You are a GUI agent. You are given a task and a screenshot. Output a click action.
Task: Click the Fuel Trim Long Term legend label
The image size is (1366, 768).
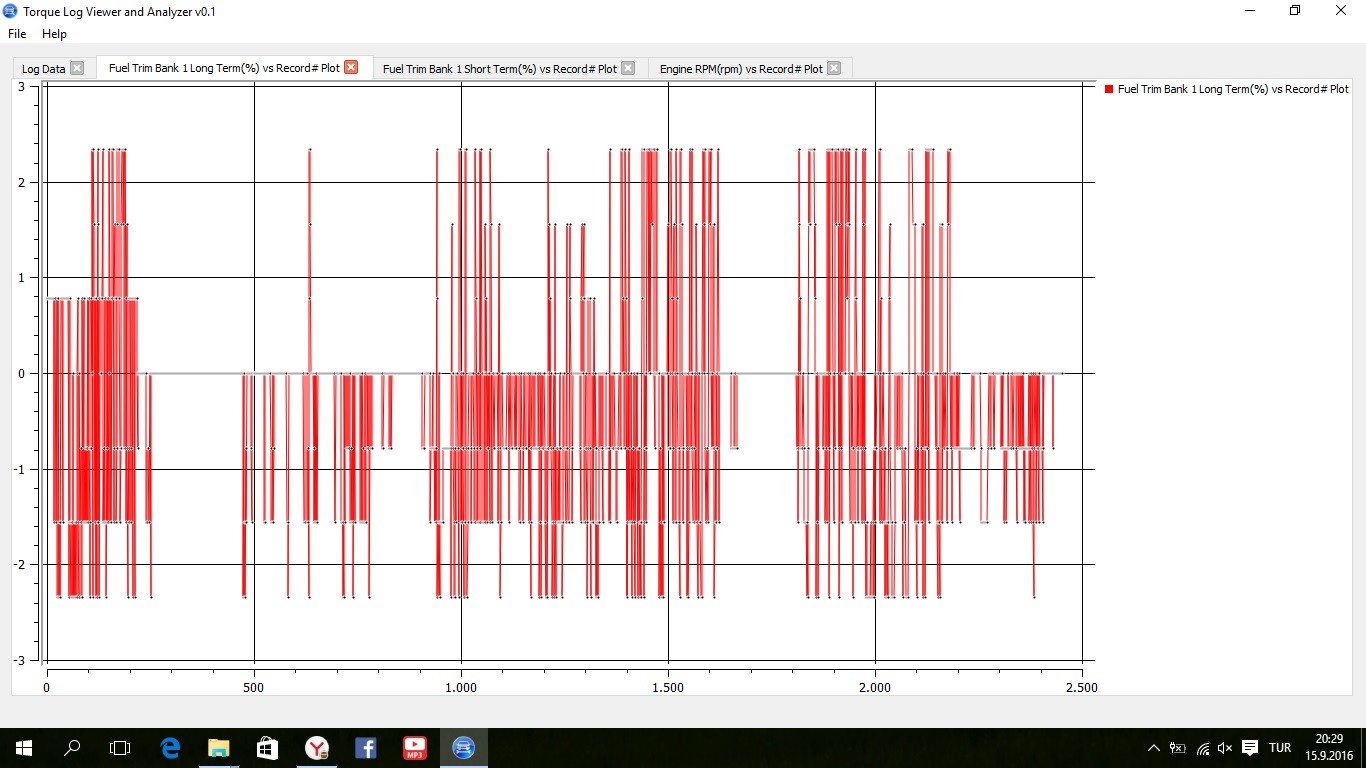pos(1232,89)
